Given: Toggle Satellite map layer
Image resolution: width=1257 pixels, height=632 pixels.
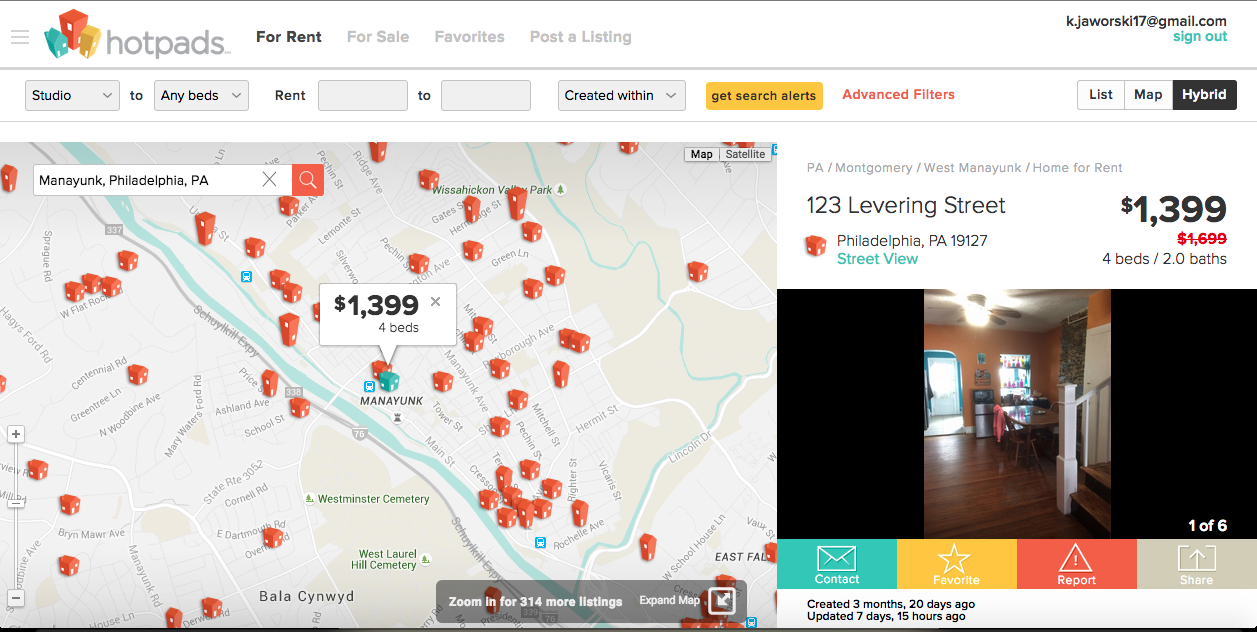Looking at the screenshot, I should click(x=745, y=154).
